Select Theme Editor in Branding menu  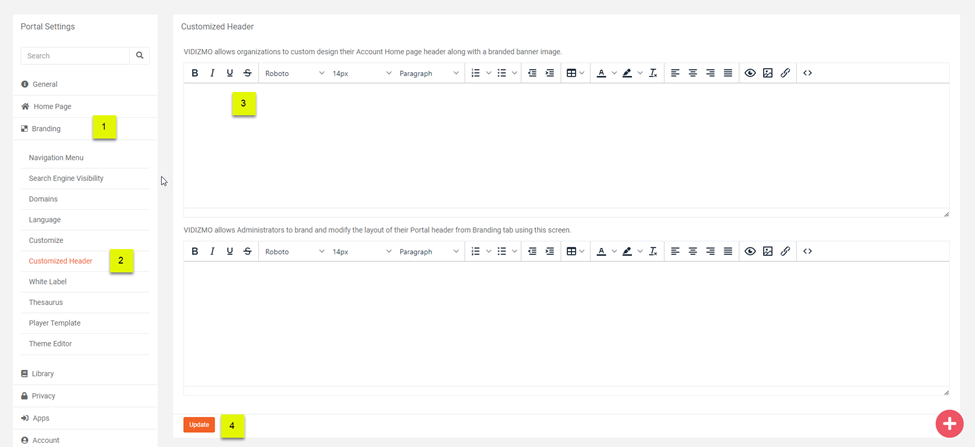tap(50, 344)
